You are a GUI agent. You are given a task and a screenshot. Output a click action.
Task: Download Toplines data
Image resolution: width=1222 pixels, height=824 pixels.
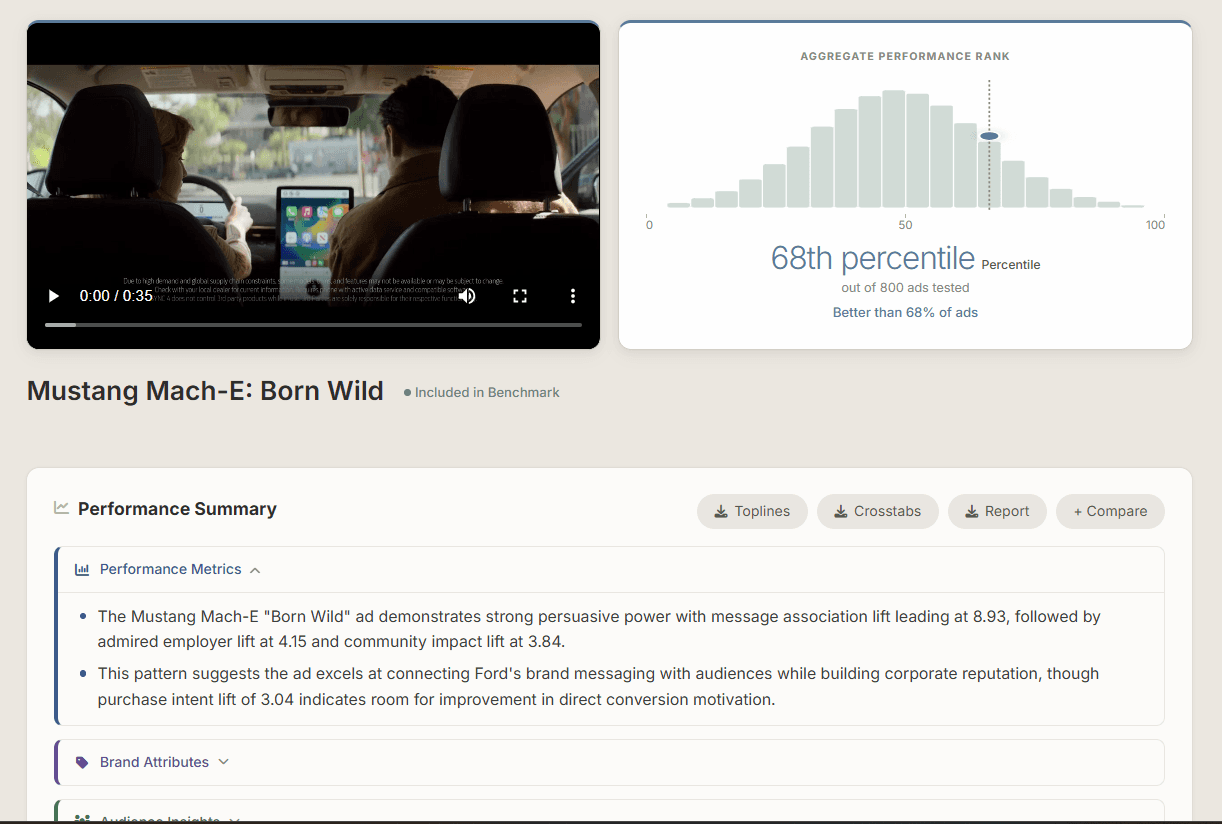coord(752,511)
